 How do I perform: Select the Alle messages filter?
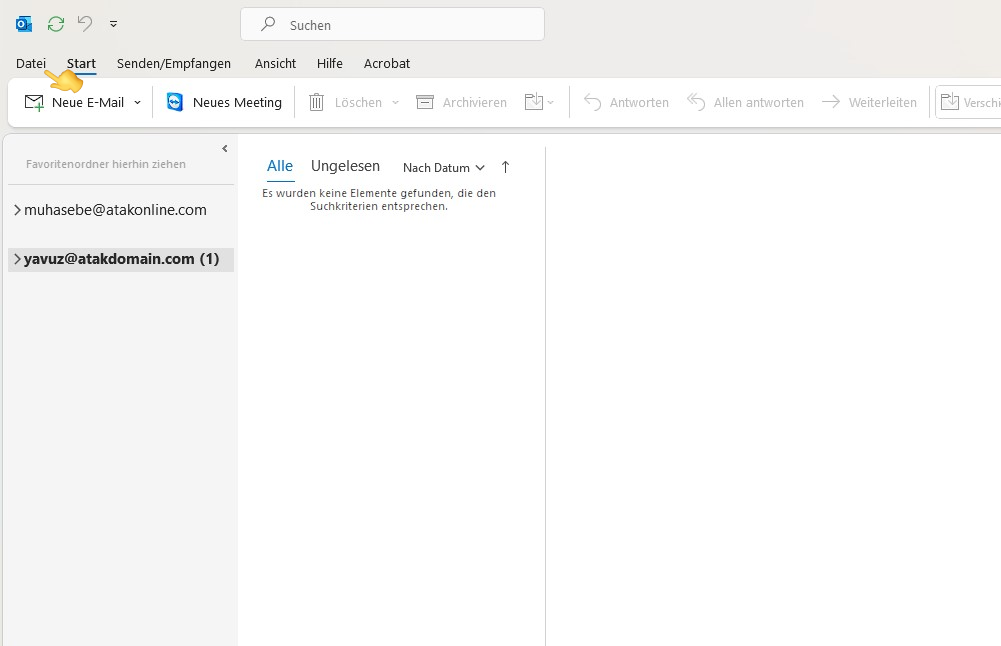[280, 166]
